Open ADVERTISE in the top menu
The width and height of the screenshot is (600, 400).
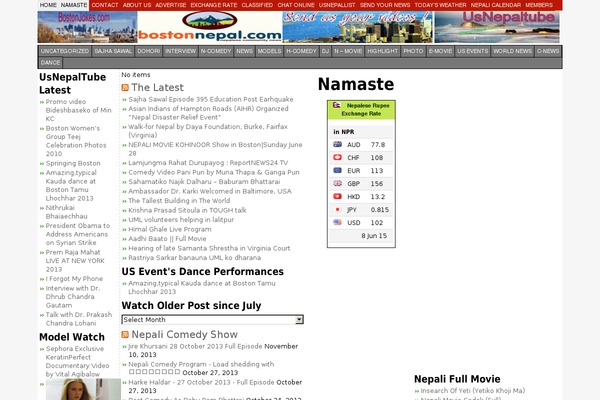[x=171, y=5]
